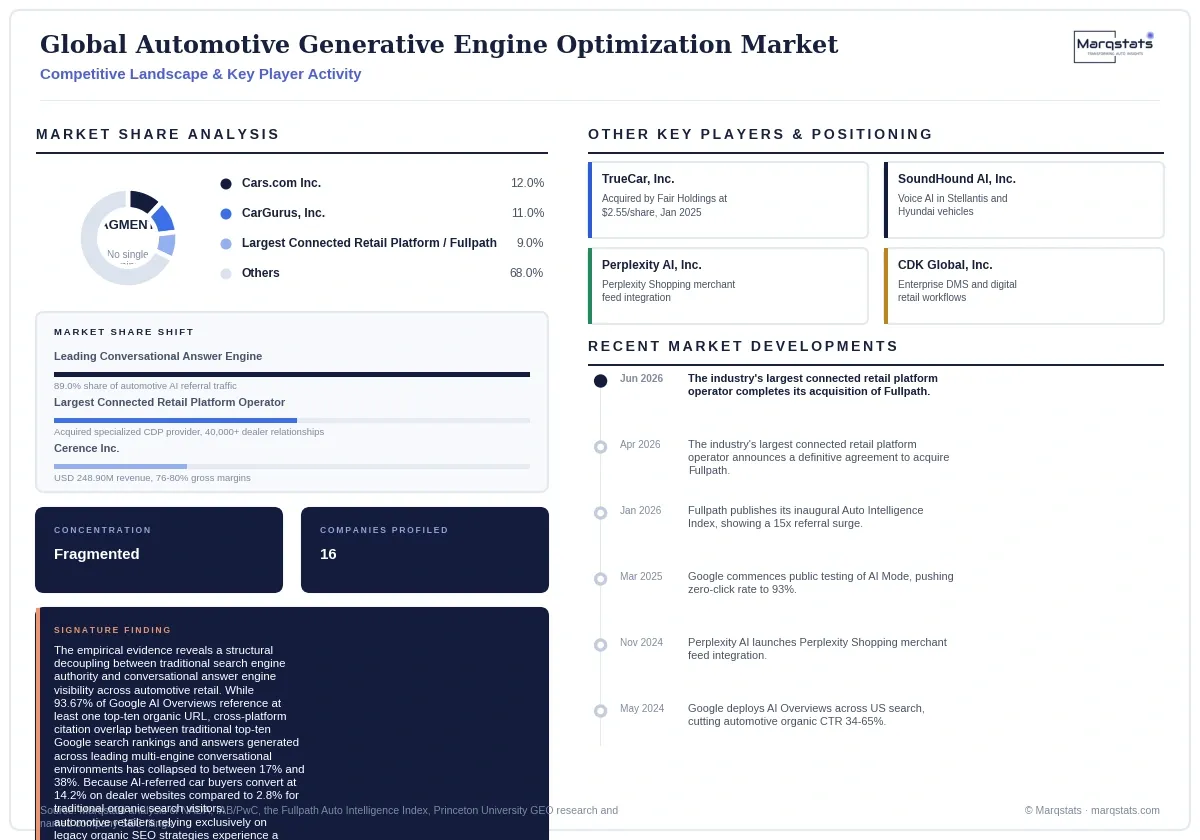Click the Cerence Inc. heading
Viewport: 1200px width, 840px height.
pyautogui.click(x=86, y=448)
